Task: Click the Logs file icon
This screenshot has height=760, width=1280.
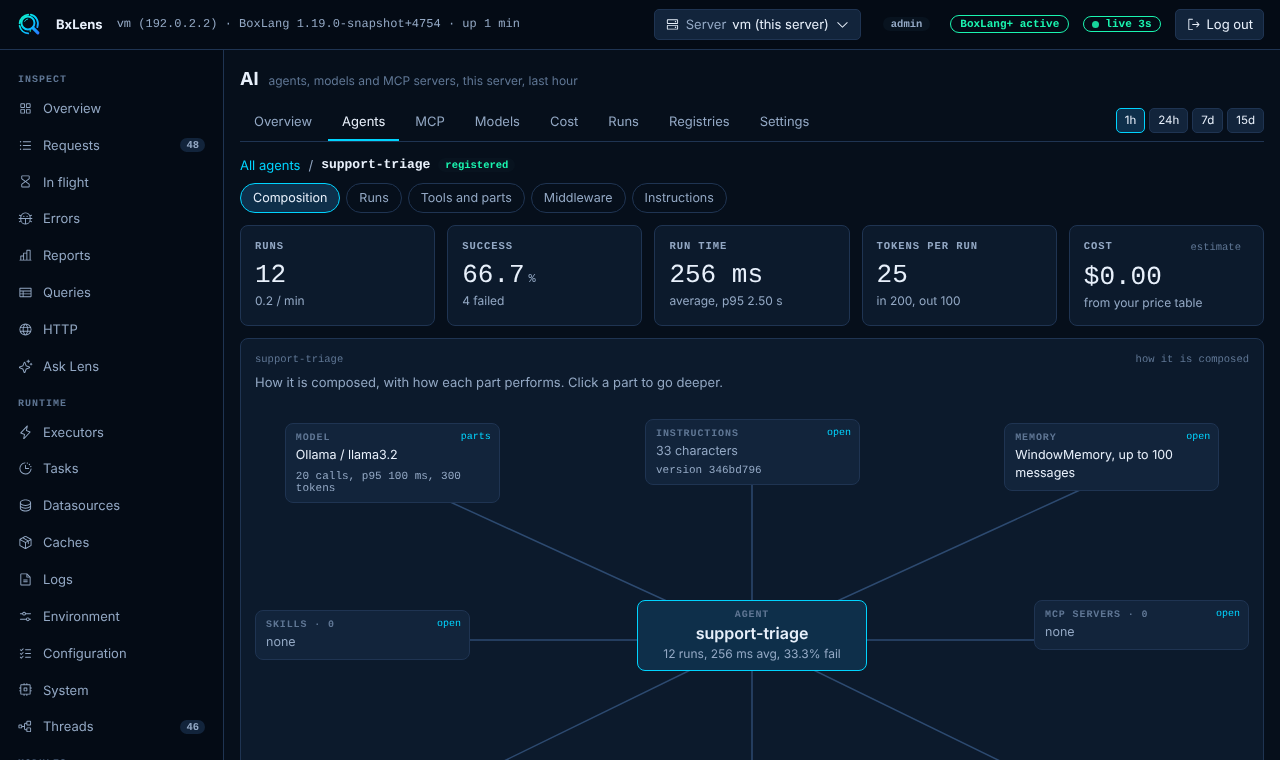Action: click(25, 579)
